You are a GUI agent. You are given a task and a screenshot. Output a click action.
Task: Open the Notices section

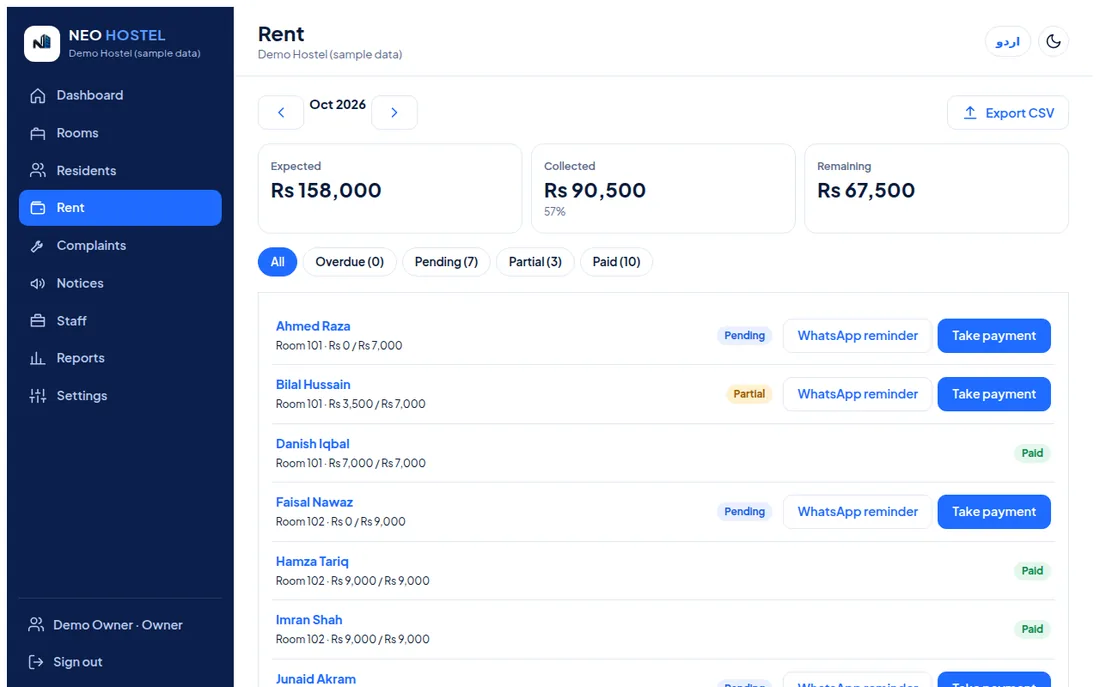pyautogui.click(x=120, y=284)
